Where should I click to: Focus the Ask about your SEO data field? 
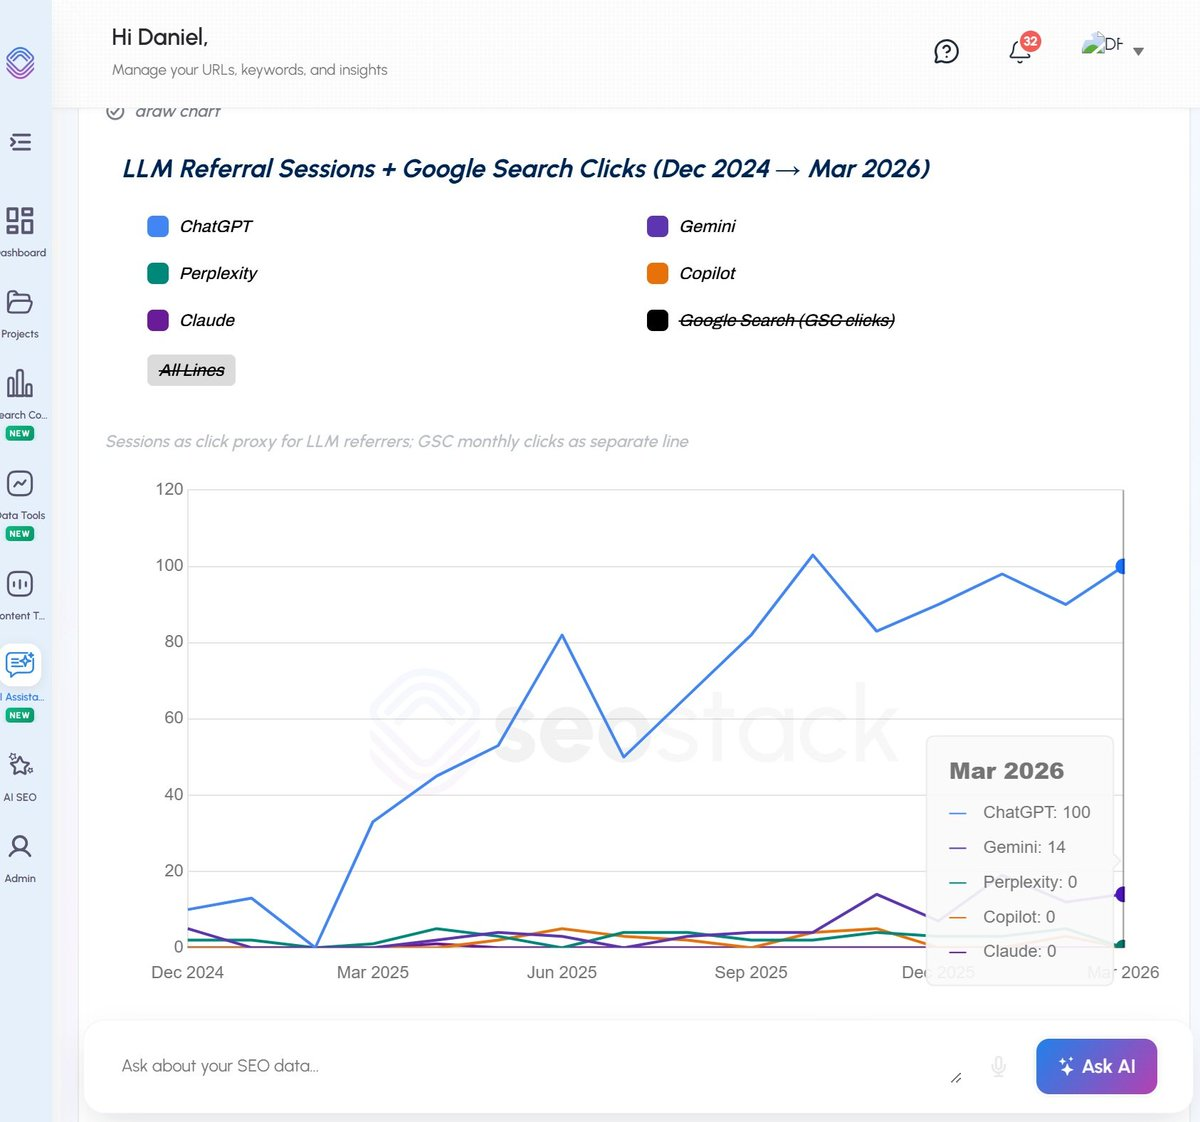pyautogui.click(x=520, y=1066)
